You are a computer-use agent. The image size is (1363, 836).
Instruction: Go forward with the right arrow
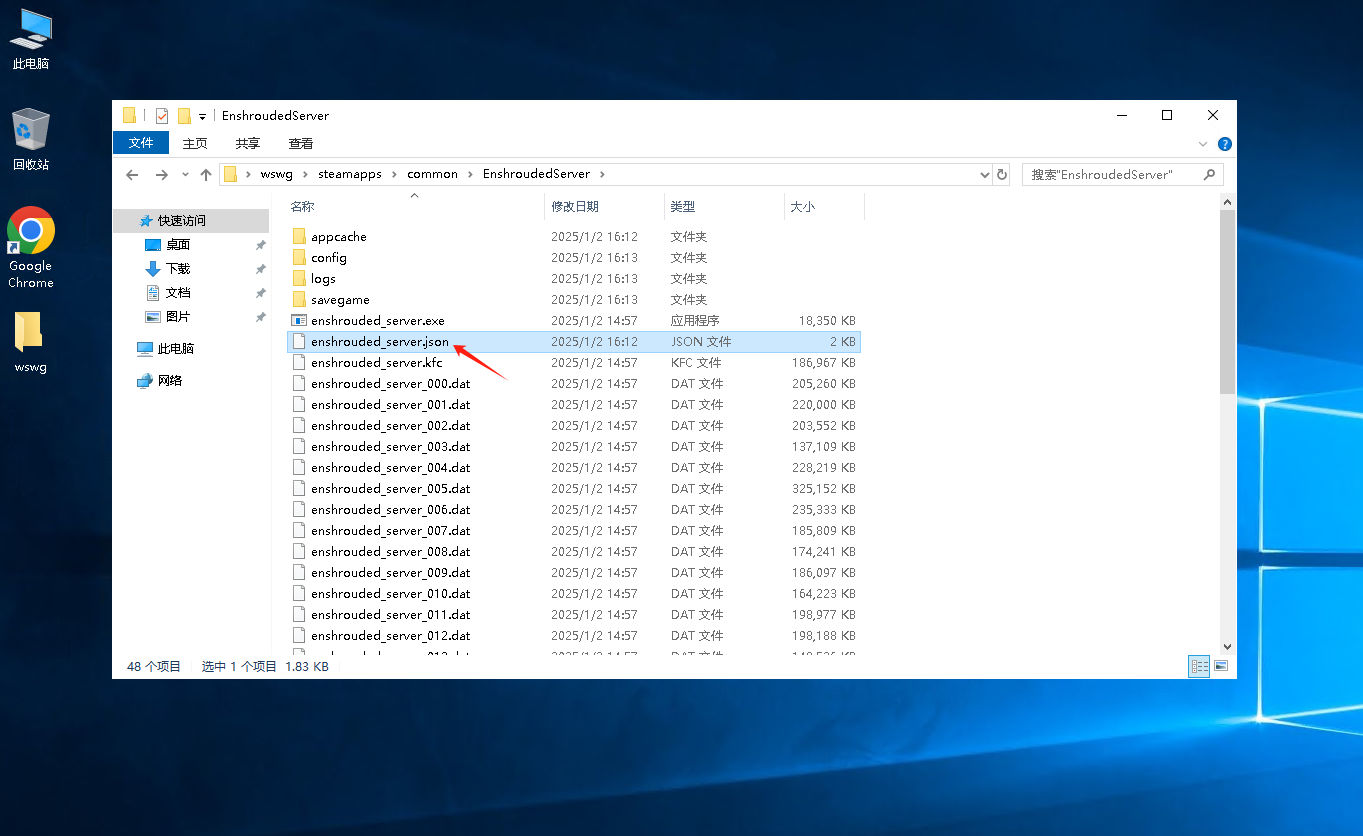point(162,174)
